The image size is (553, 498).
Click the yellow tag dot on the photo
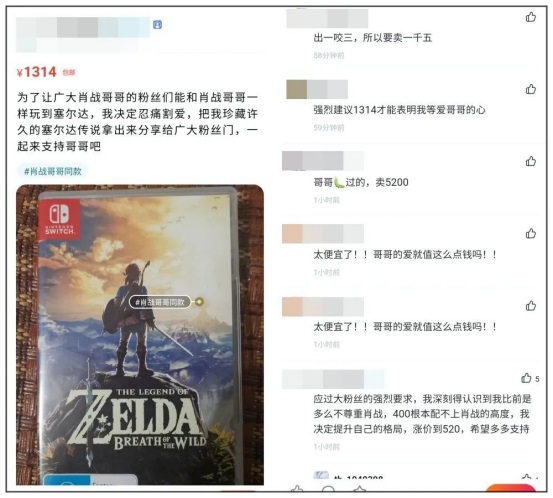click(199, 302)
